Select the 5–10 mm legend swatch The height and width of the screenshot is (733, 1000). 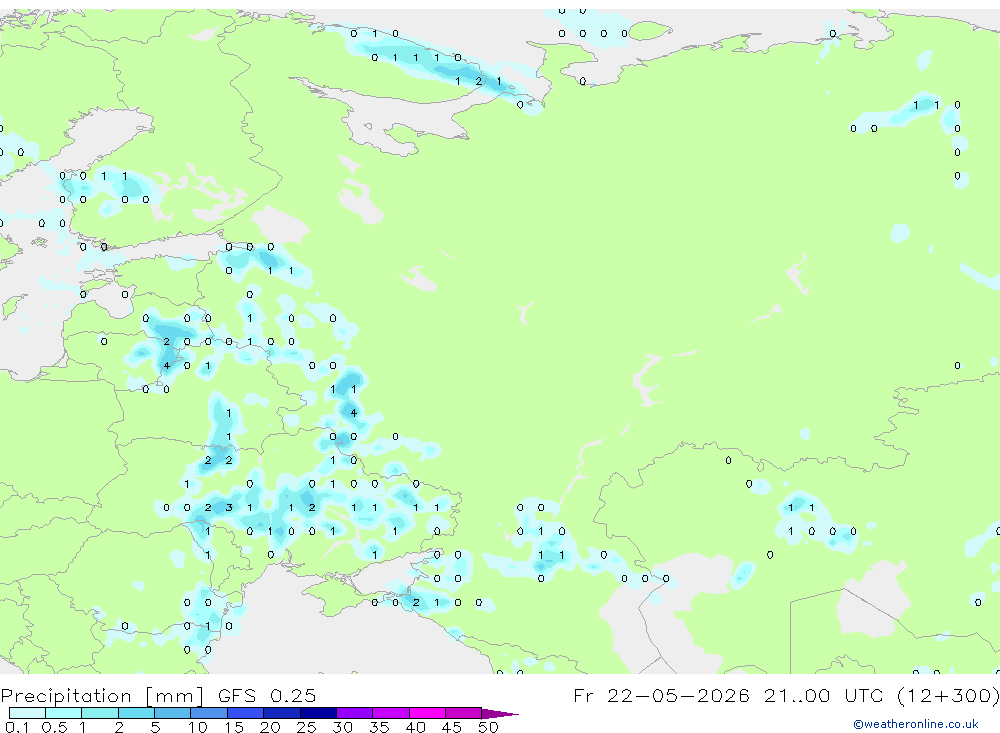coord(173,713)
